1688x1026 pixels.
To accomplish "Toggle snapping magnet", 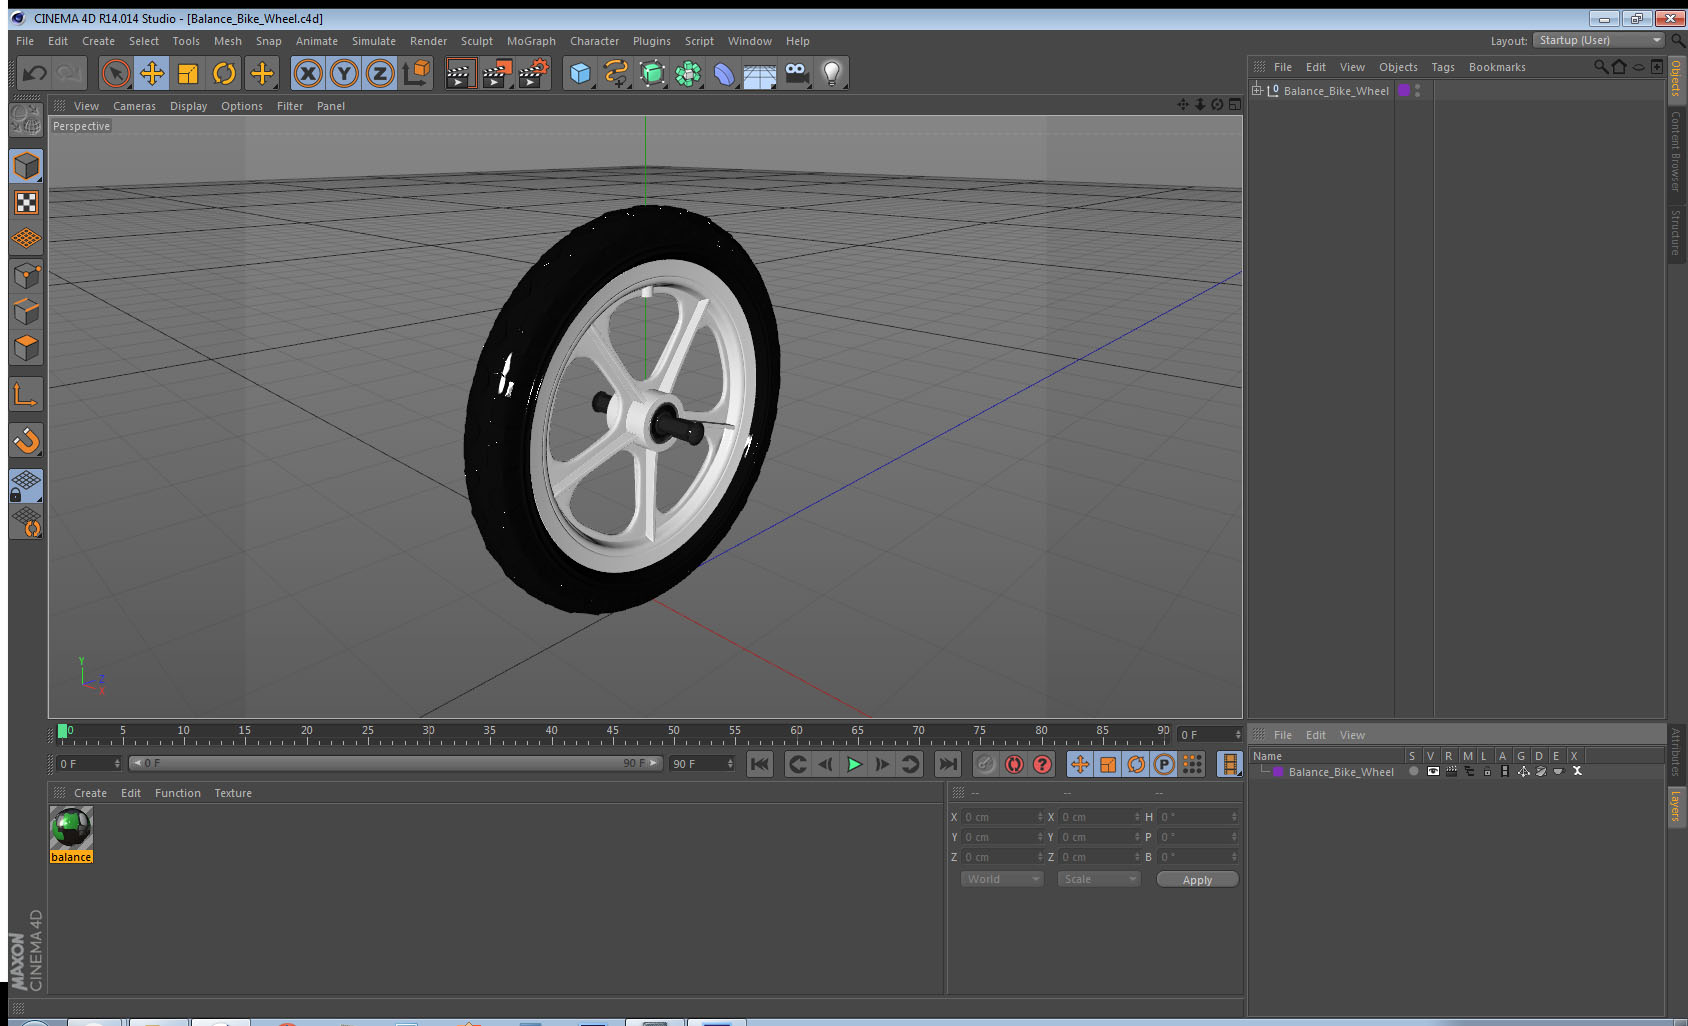I will click(26, 440).
